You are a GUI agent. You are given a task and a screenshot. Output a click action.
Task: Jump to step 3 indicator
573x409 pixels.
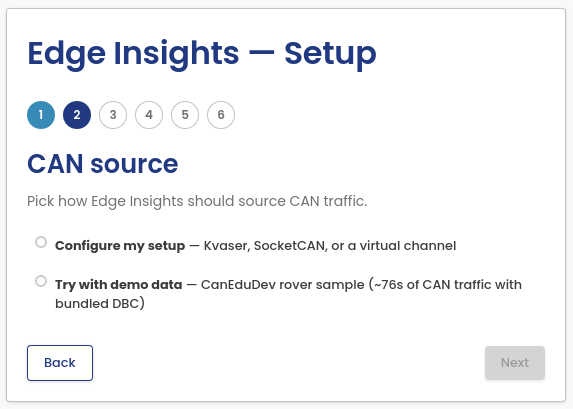click(x=113, y=115)
